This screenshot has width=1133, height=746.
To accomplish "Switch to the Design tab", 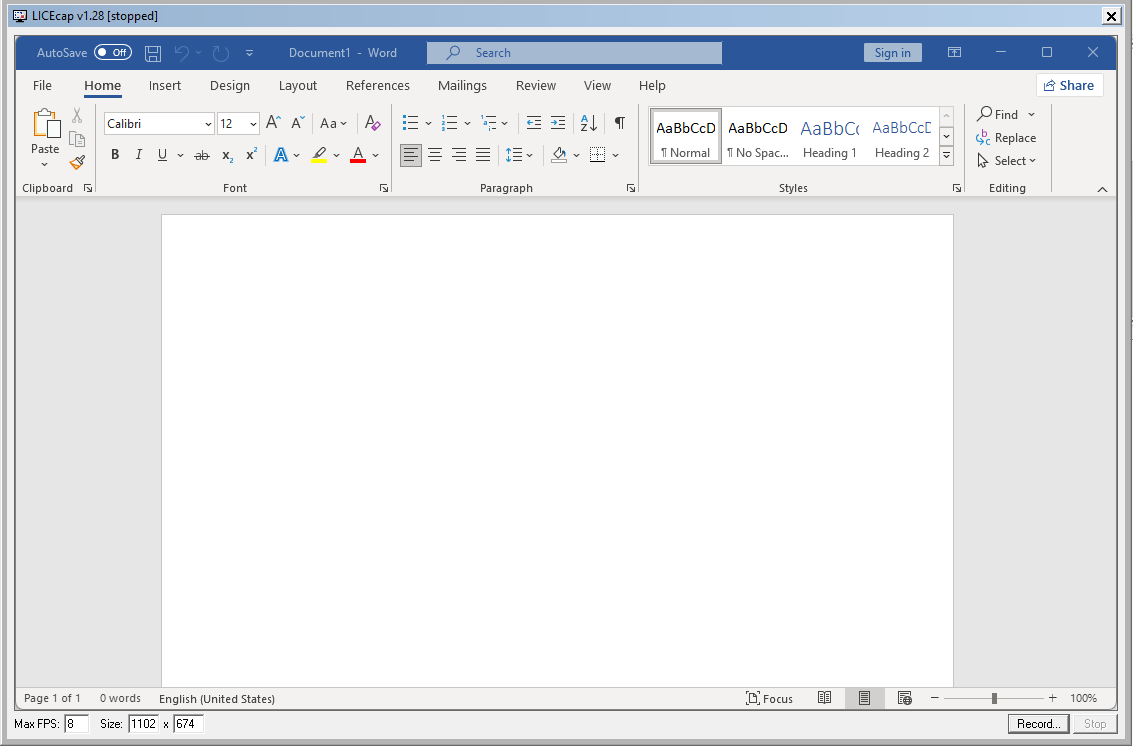I will (x=230, y=85).
